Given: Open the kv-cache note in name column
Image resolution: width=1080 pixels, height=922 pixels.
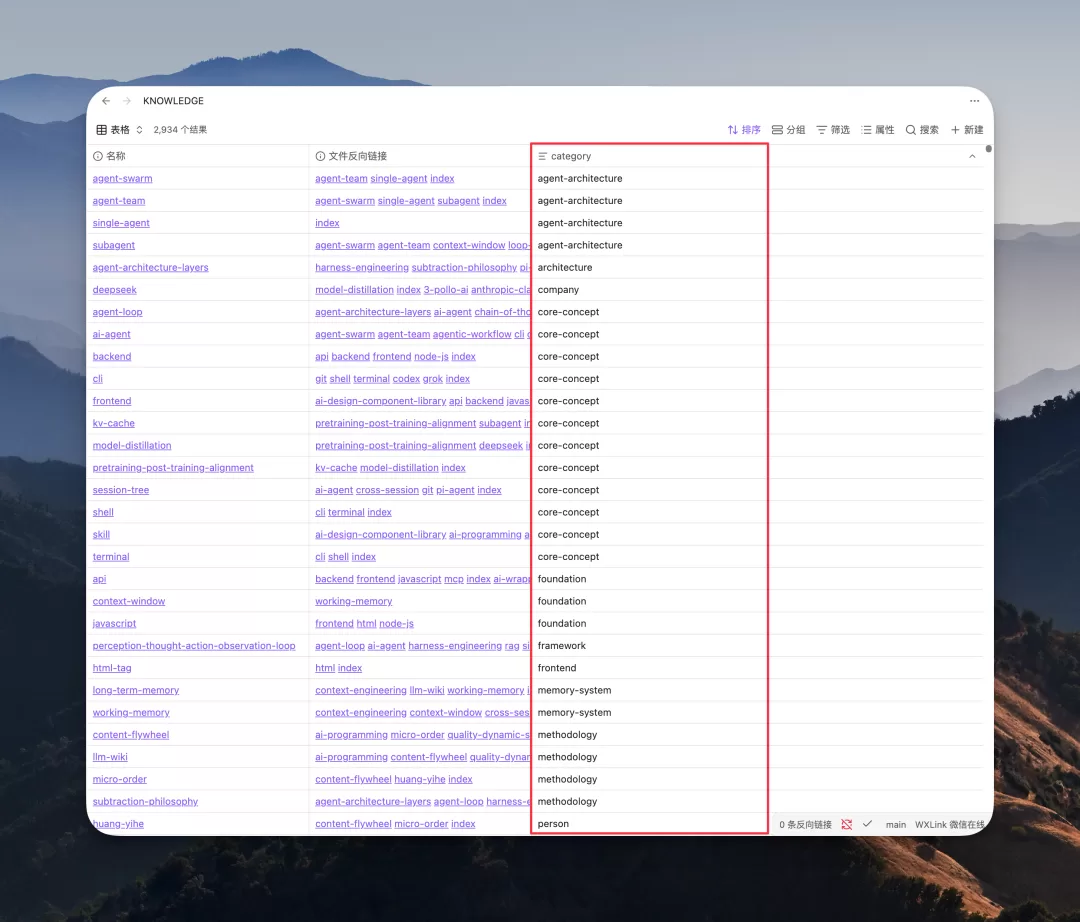Looking at the screenshot, I should 114,423.
